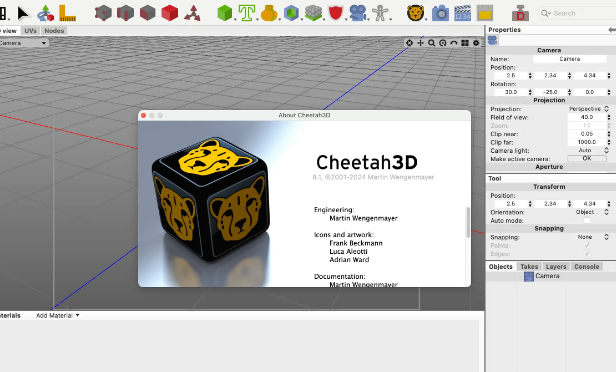Click OK next to Make active camera
Image resolution: width=616 pixels, height=372 pixels.
coord(587,158)
